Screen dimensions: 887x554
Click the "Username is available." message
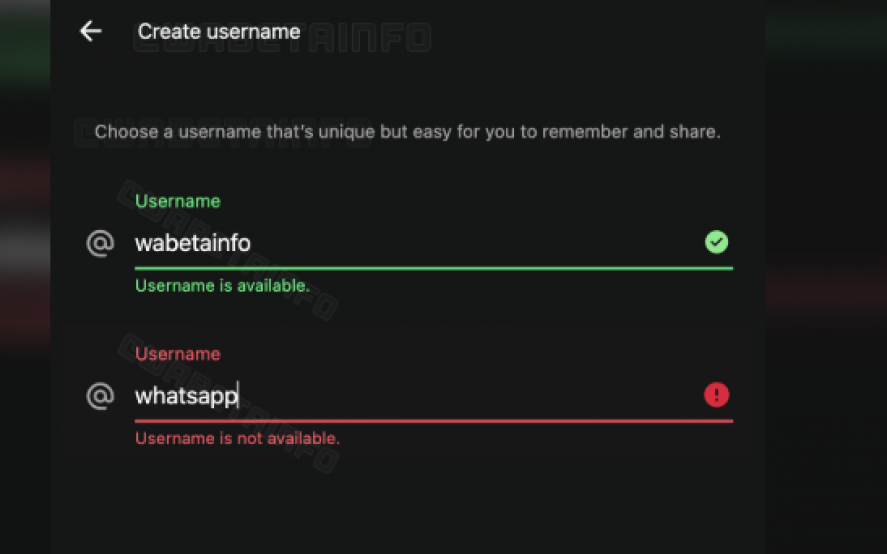(x=222, y=286)
